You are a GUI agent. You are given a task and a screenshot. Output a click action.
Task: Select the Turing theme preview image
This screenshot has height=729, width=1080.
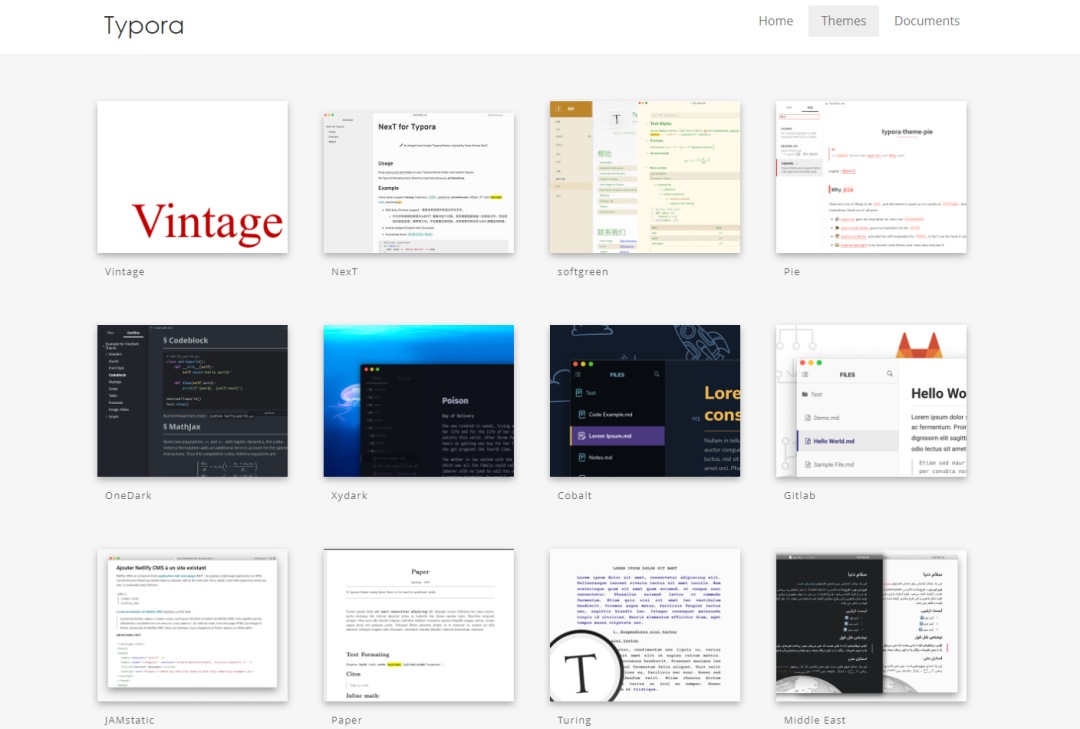coord(644,625)
